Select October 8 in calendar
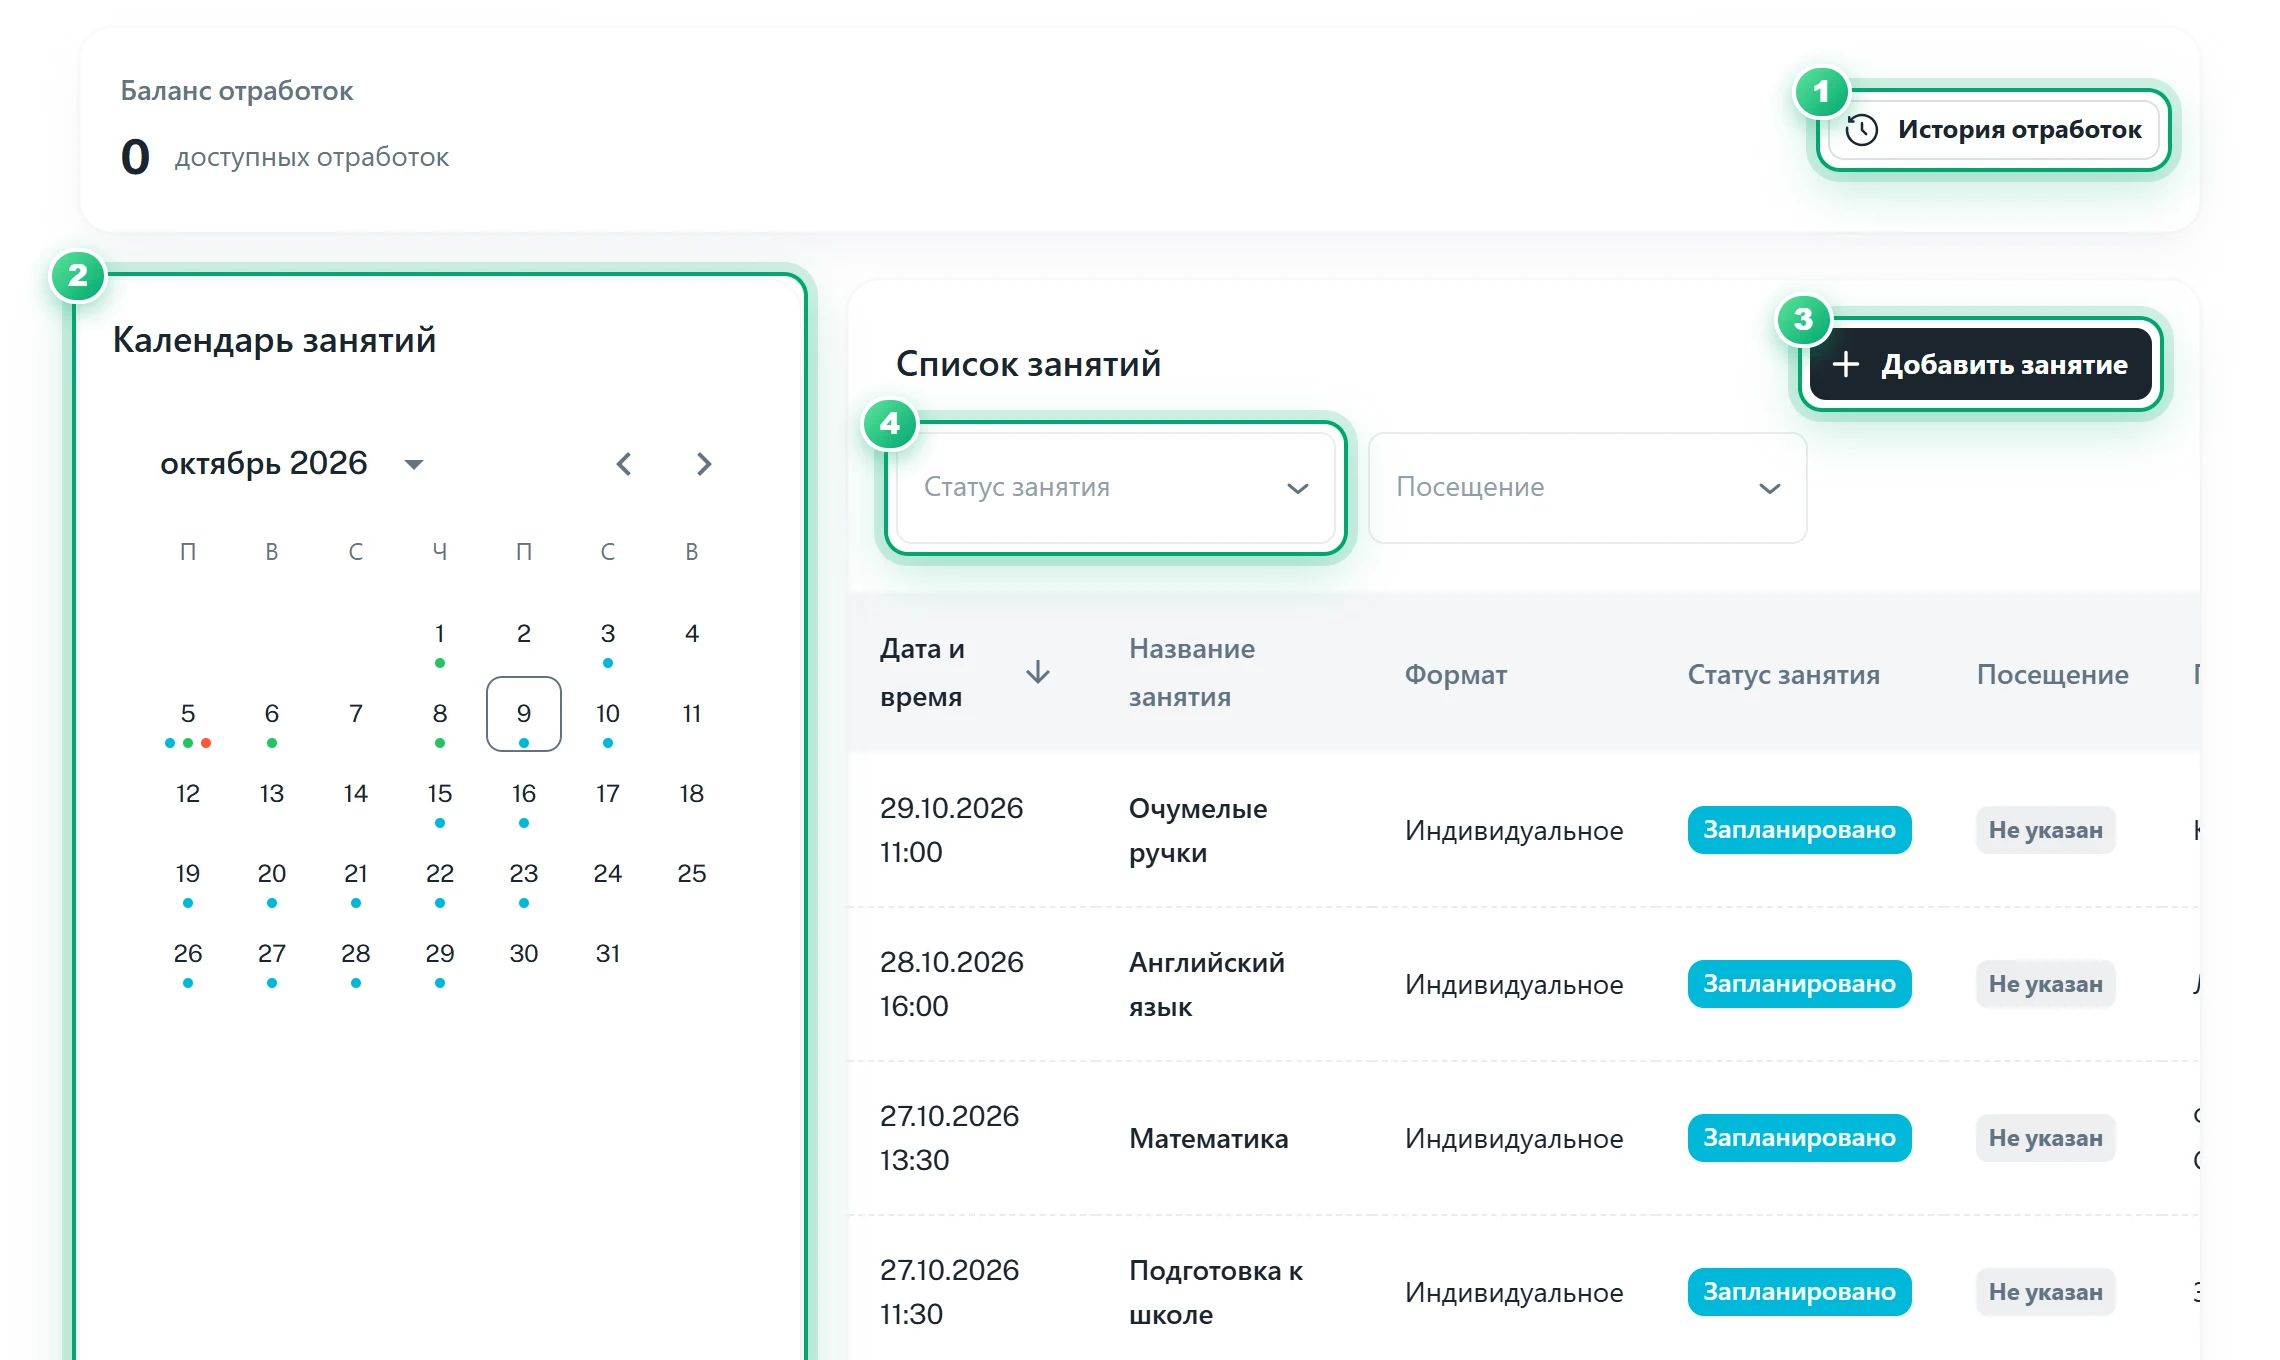Screen dimensions: 2280x1360 pyautogui.click(x=440, y=714)
